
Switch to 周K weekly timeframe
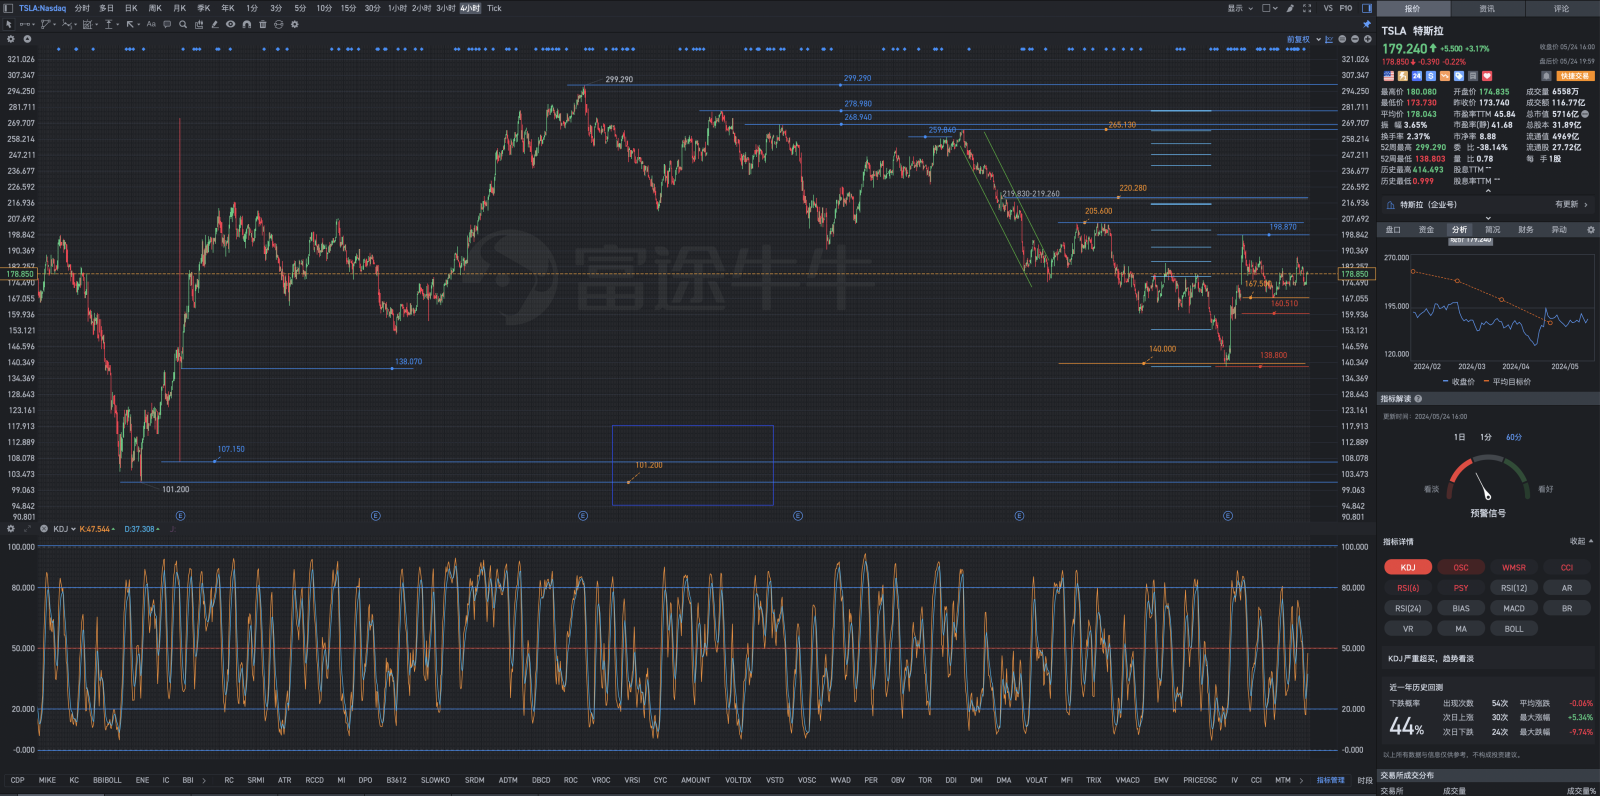[155, 8]
